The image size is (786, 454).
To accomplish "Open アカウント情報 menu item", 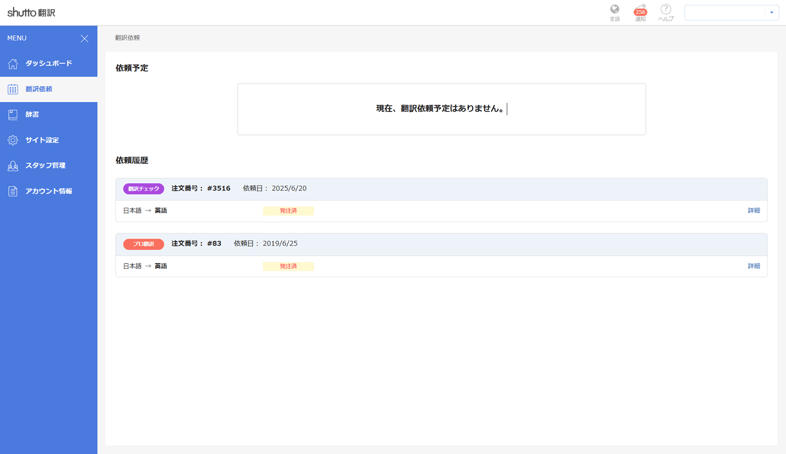I will [x=49, y=191].
